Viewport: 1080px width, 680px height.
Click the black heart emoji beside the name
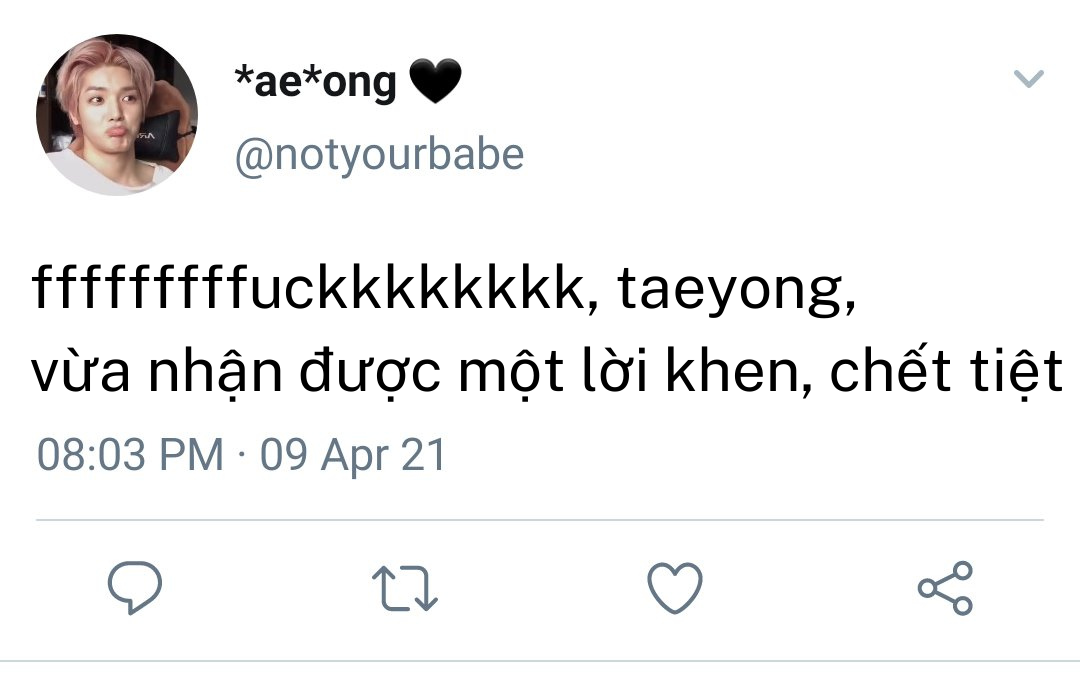pyautogui.click(x=435, y=83)
